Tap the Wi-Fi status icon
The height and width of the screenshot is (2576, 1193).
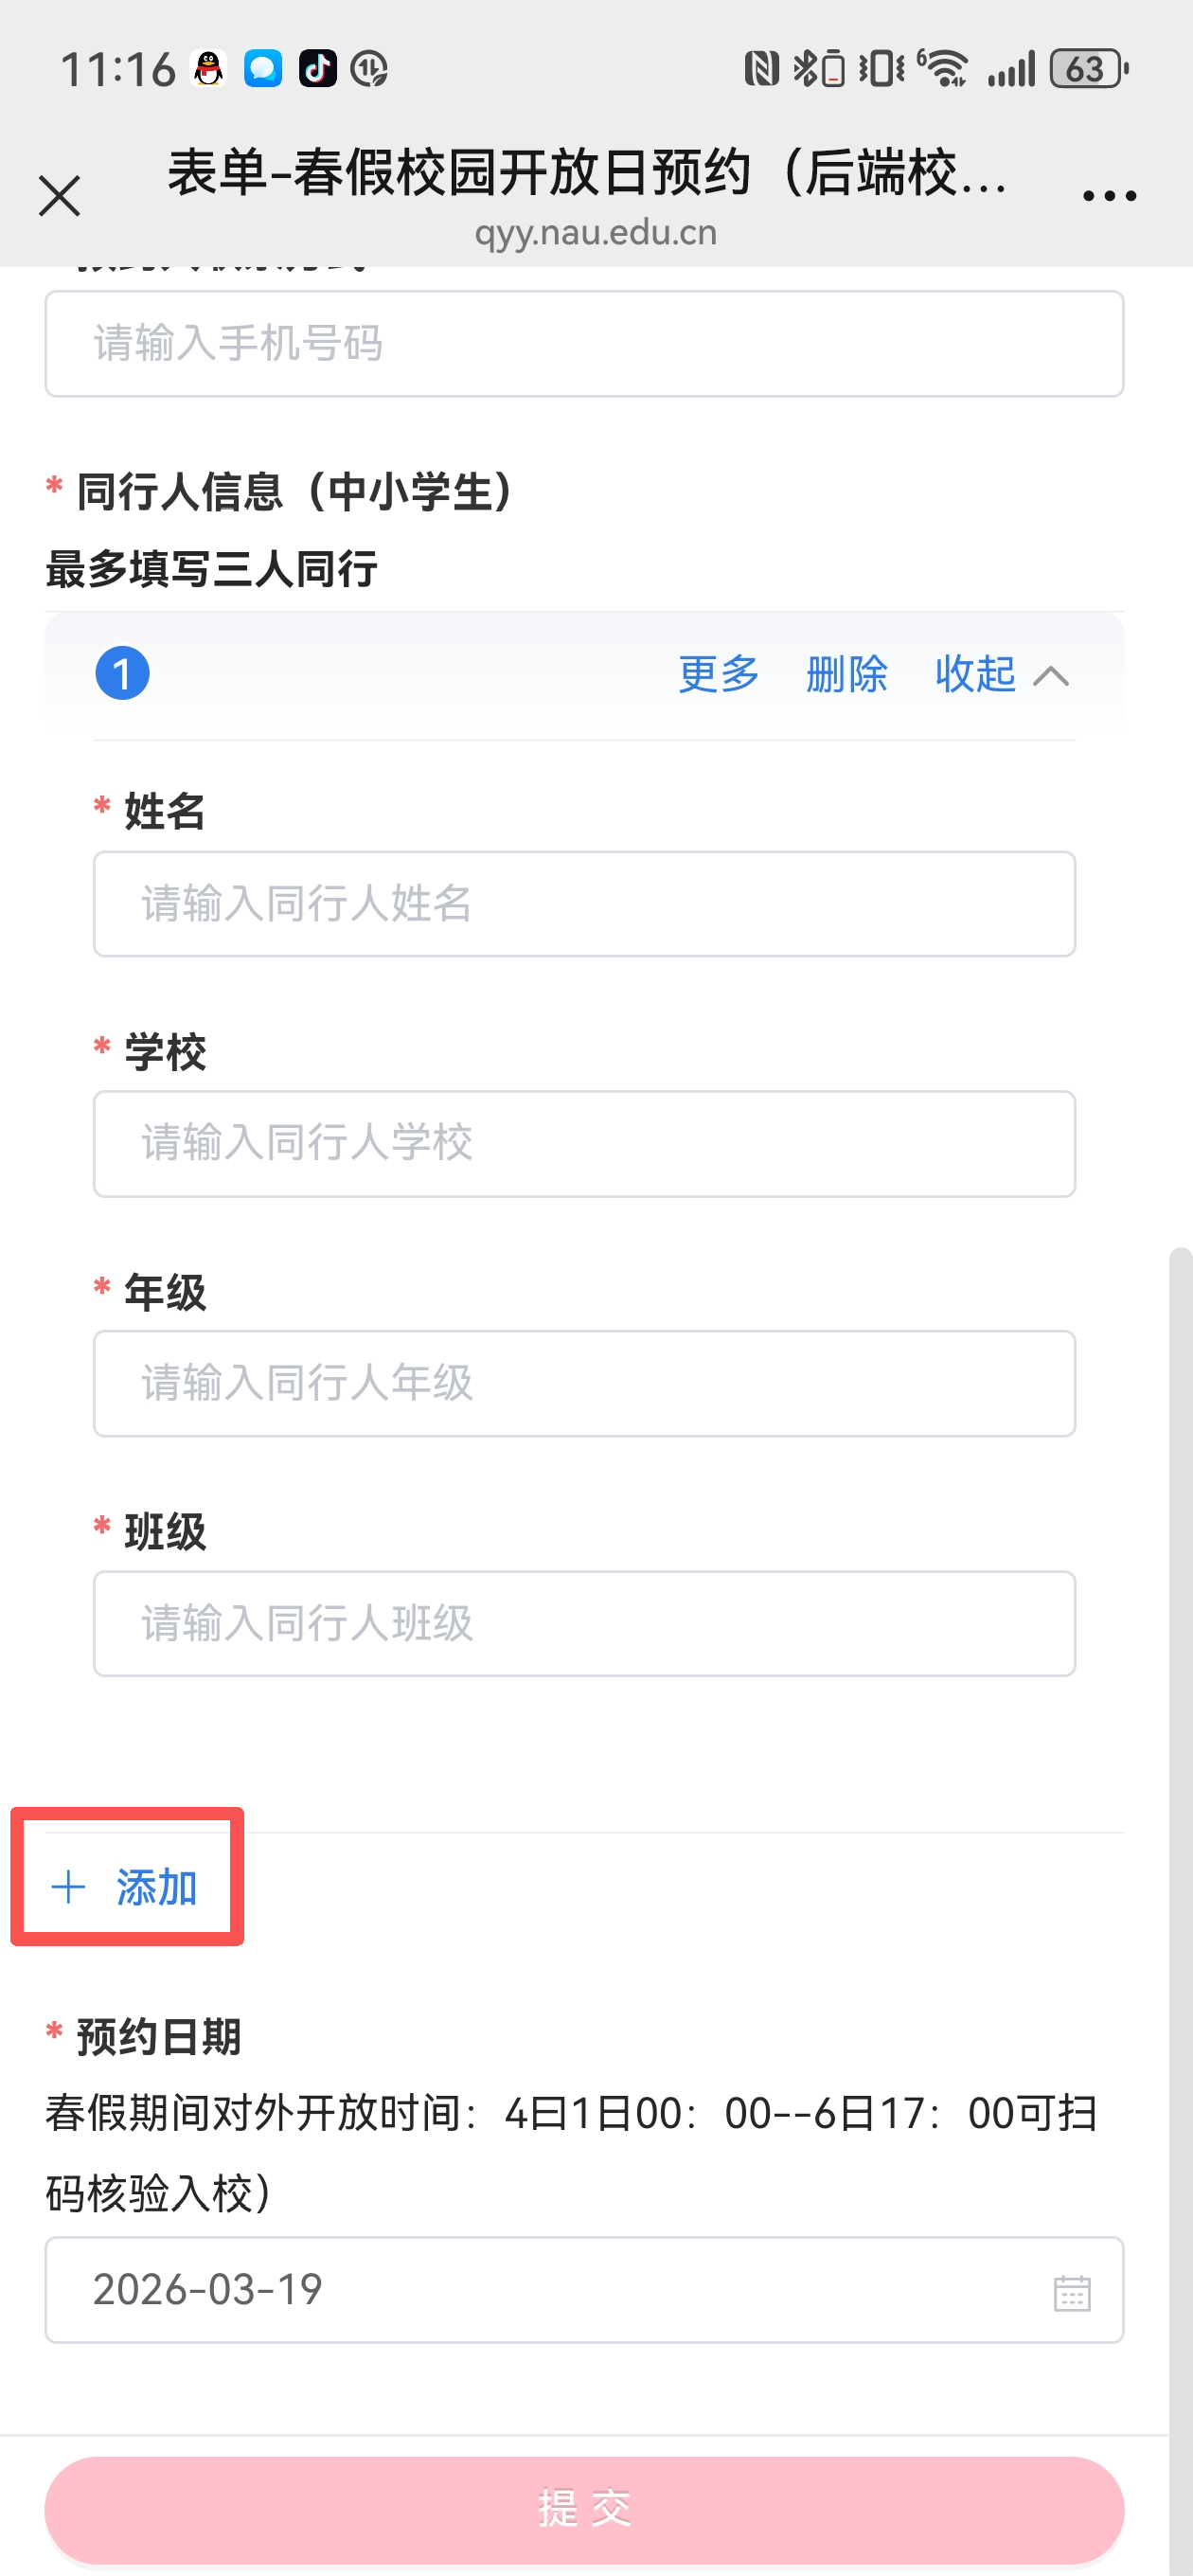click(x=943, y=69)
